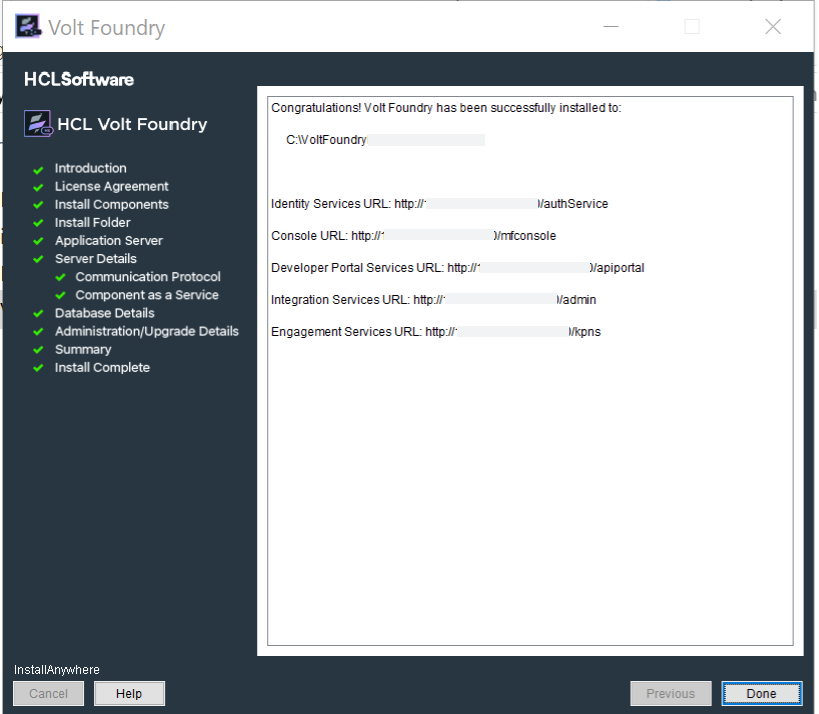Select the Install Folder step label
Image resolution: width=819 pixels, height=714 pixels.
pos(92,223)
